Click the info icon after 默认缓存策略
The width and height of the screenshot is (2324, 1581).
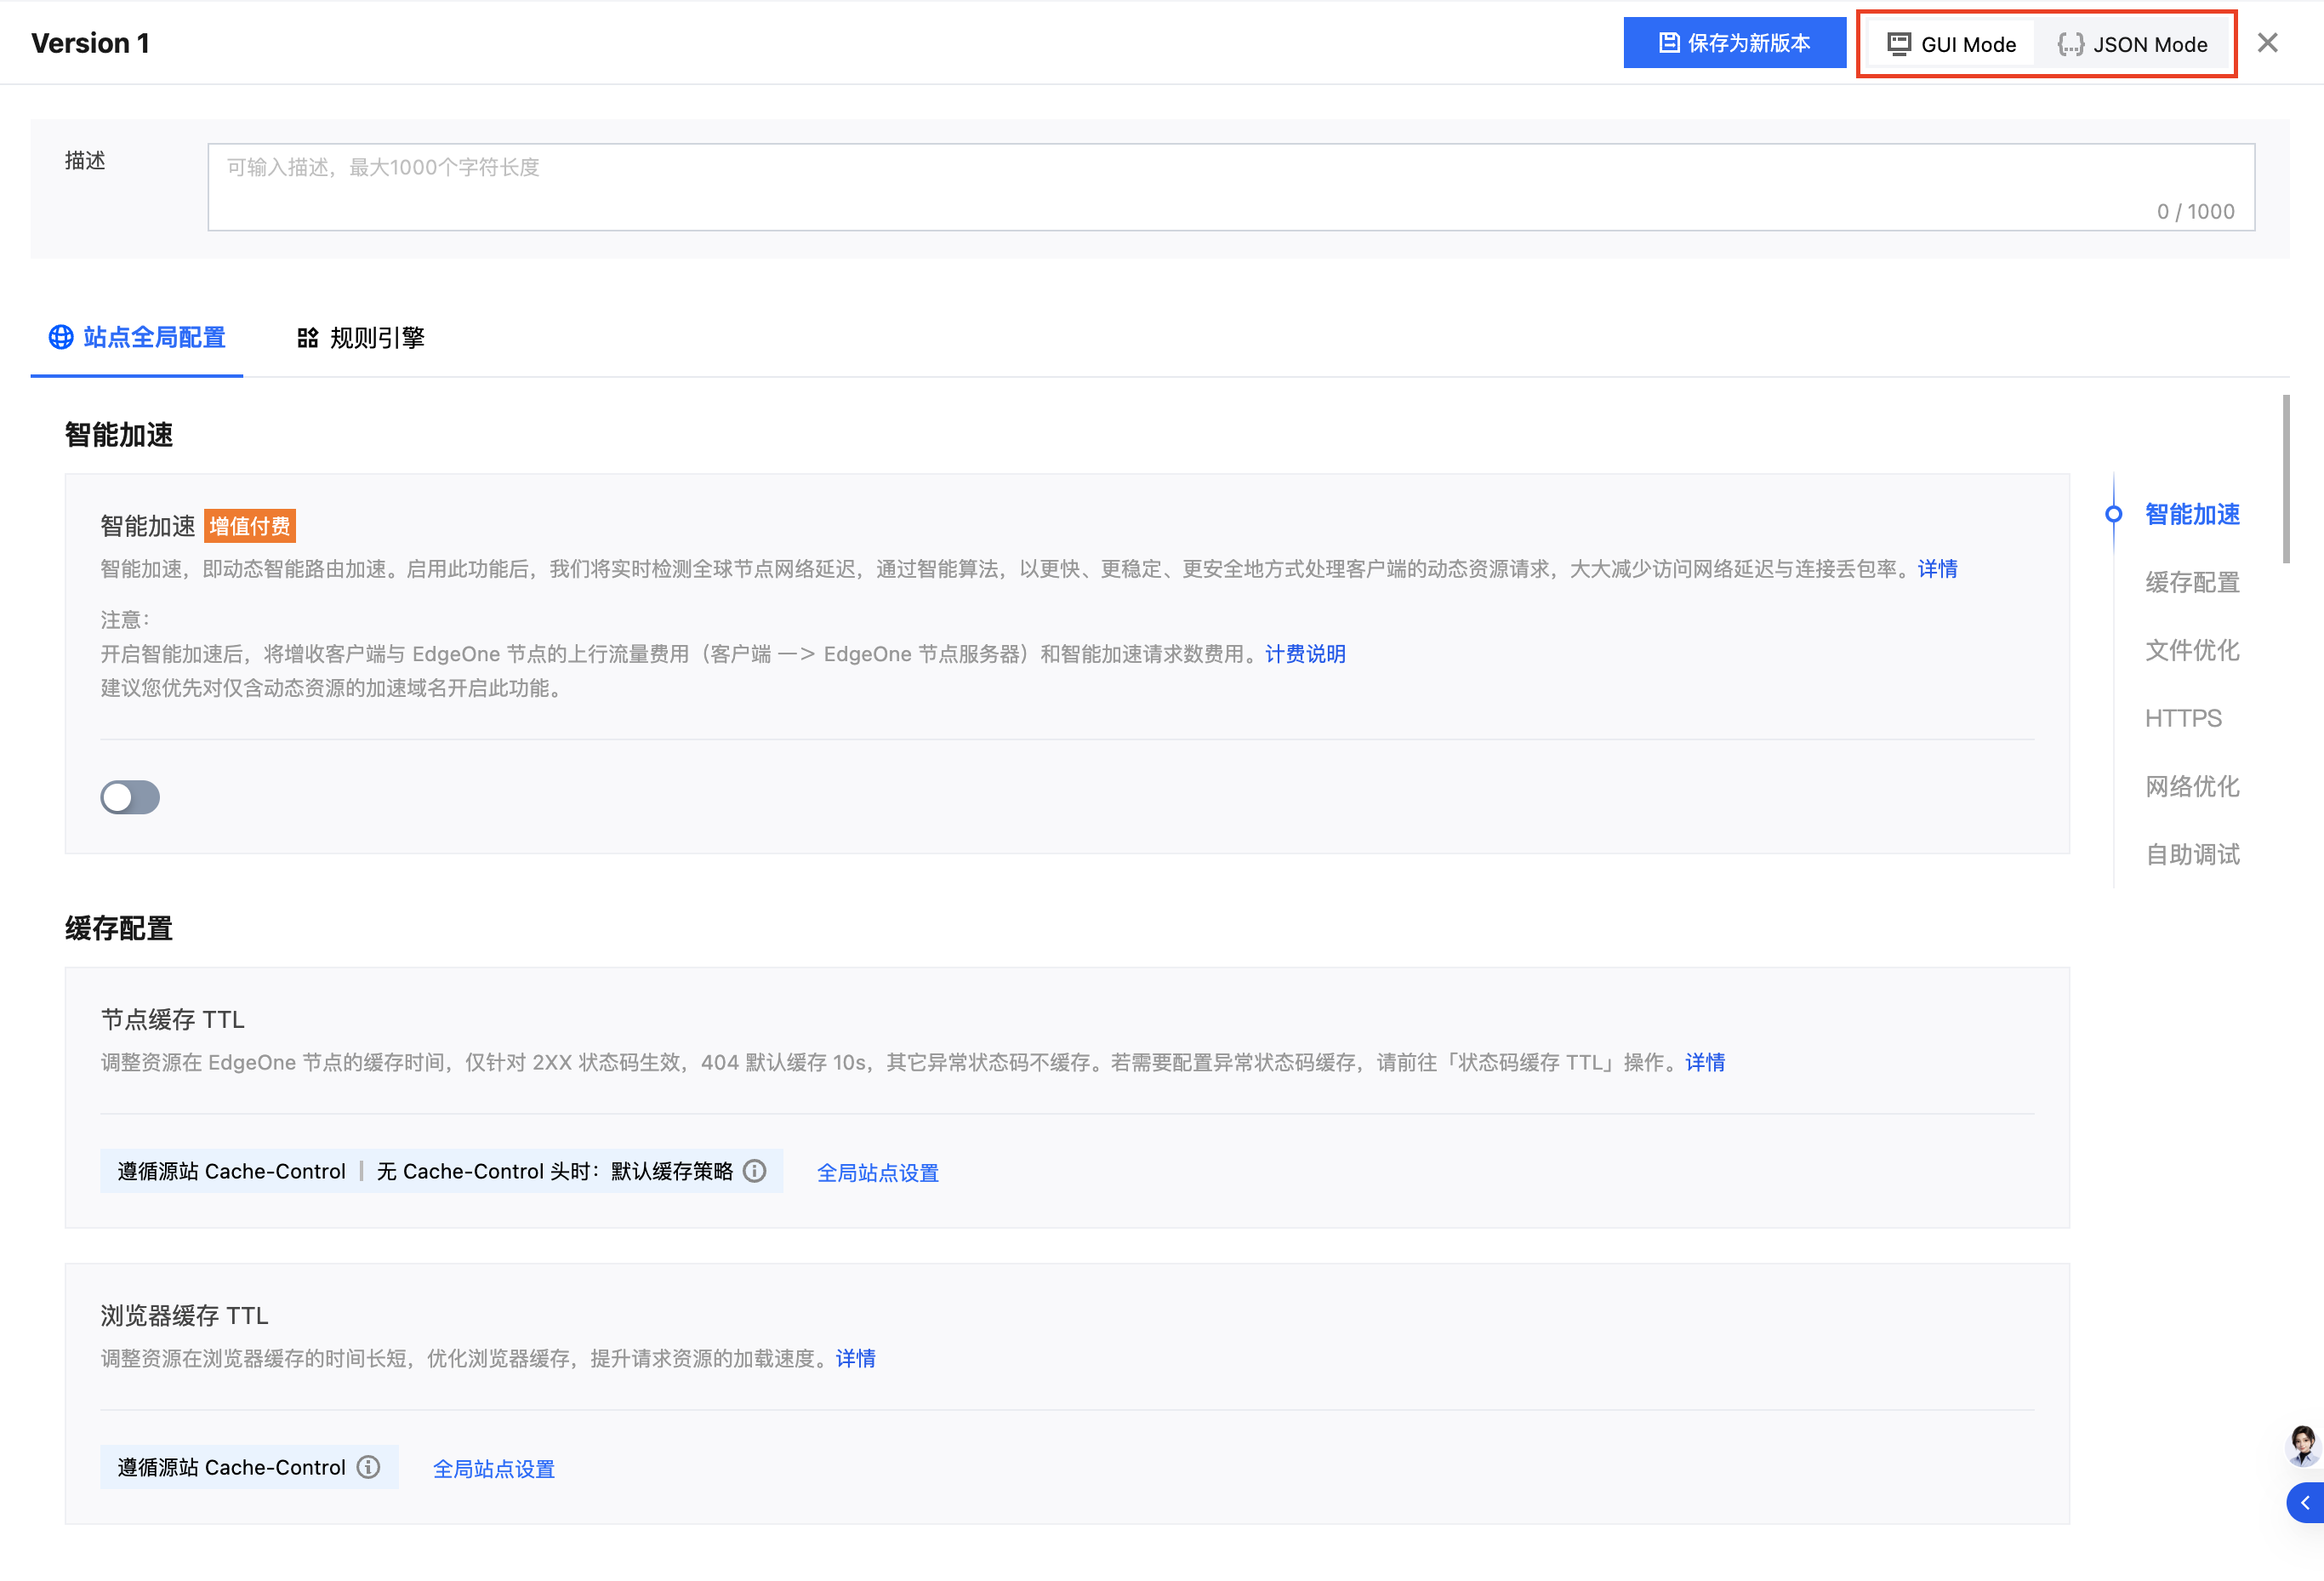(x=755, y=1170)
